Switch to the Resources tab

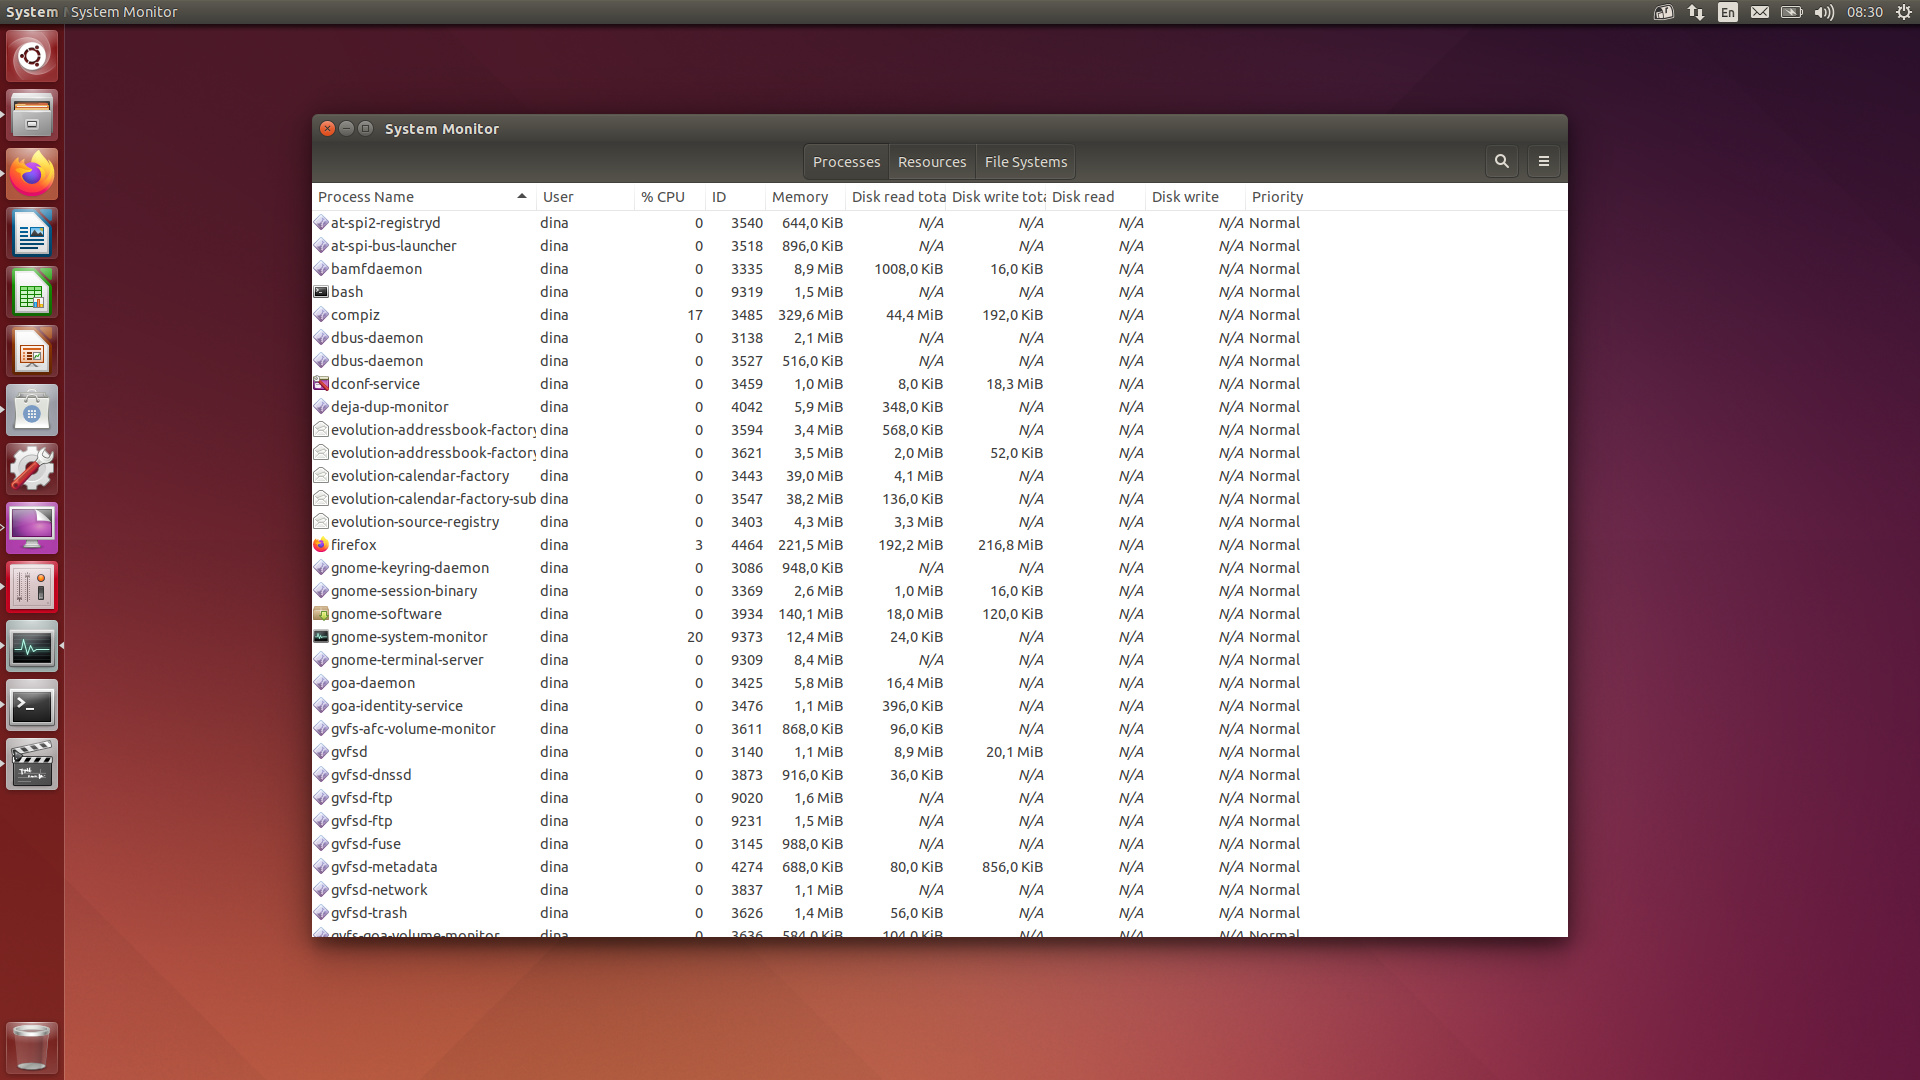tap(931, 162)
